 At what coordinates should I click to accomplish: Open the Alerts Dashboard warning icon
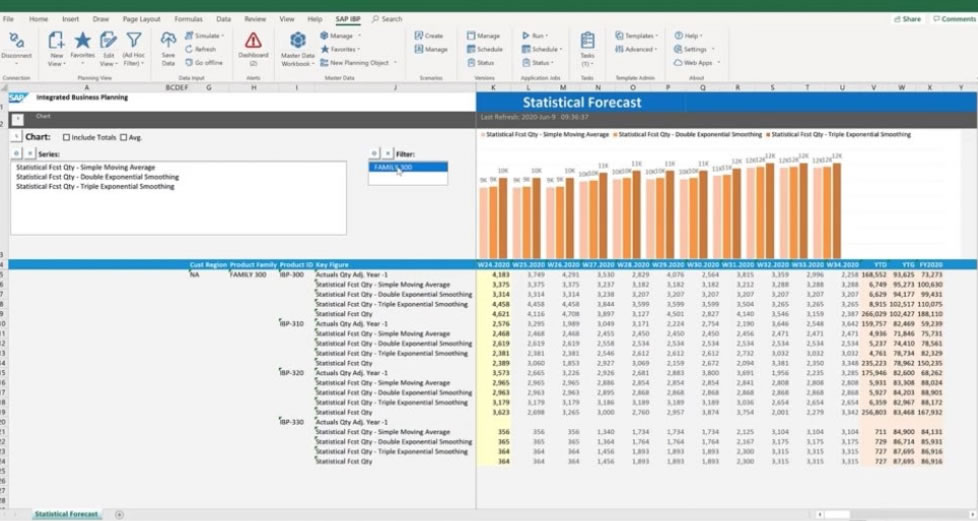253,41
